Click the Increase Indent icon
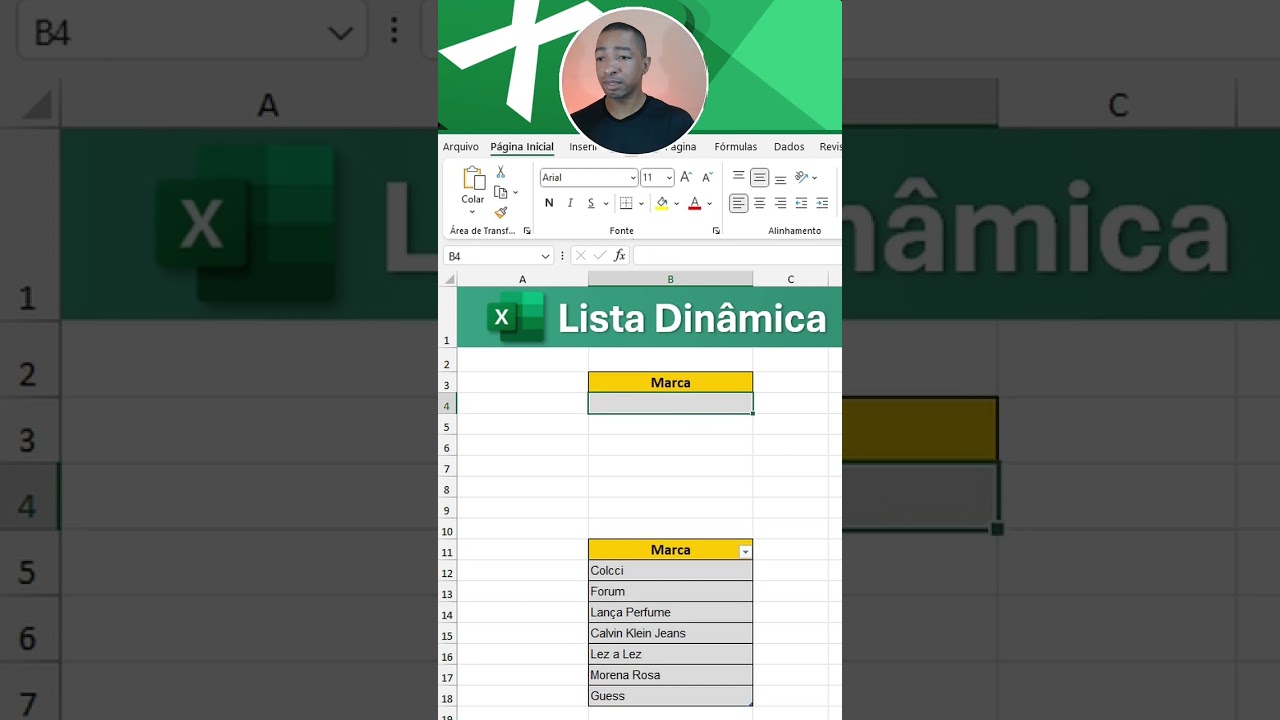The height and width of the screenshot is (720, 1280). (822, 203)
